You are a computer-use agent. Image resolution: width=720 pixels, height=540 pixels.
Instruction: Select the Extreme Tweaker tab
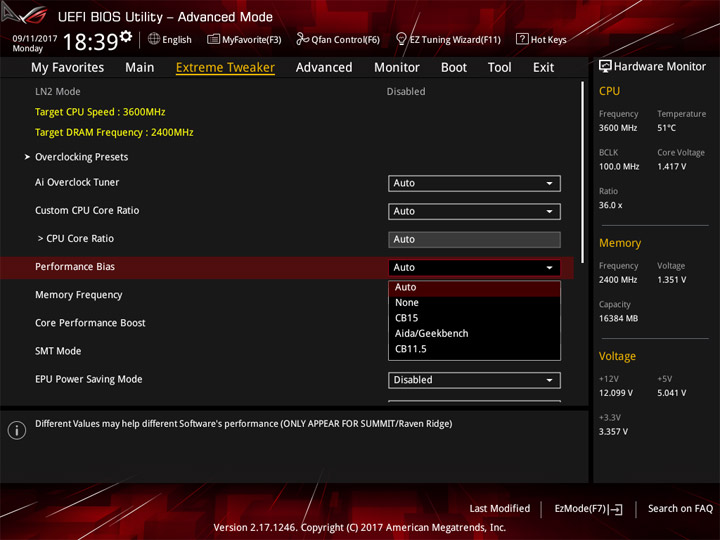click(x=225, y=68)
